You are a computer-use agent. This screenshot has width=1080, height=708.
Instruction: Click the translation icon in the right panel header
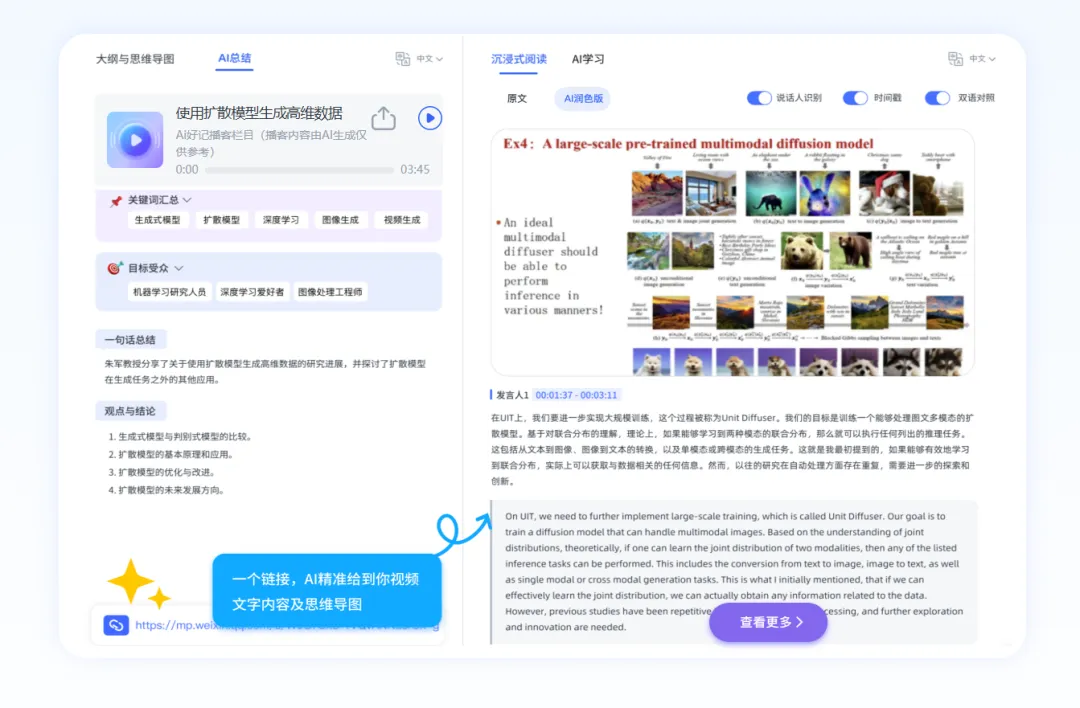(x=955, y=59)
